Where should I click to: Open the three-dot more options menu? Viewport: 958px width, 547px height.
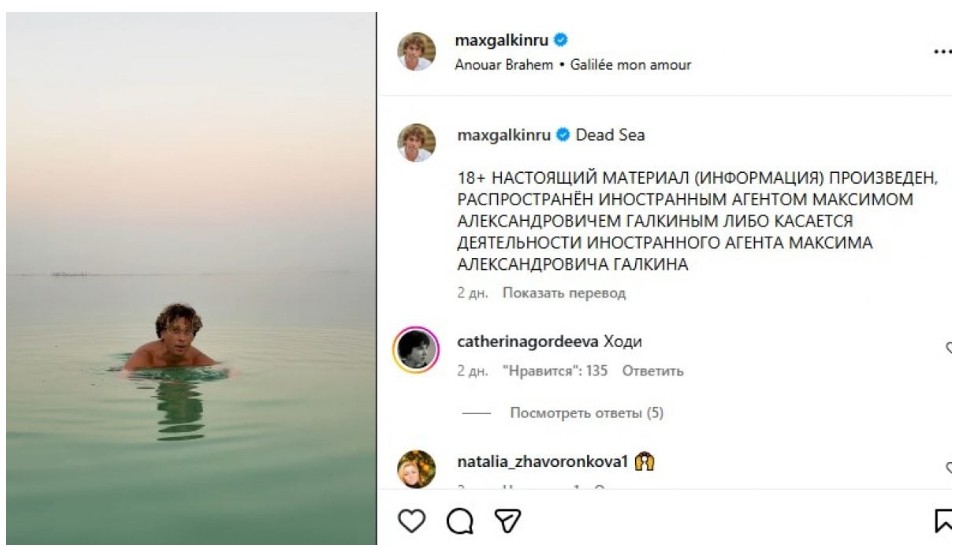coord(942,50)
